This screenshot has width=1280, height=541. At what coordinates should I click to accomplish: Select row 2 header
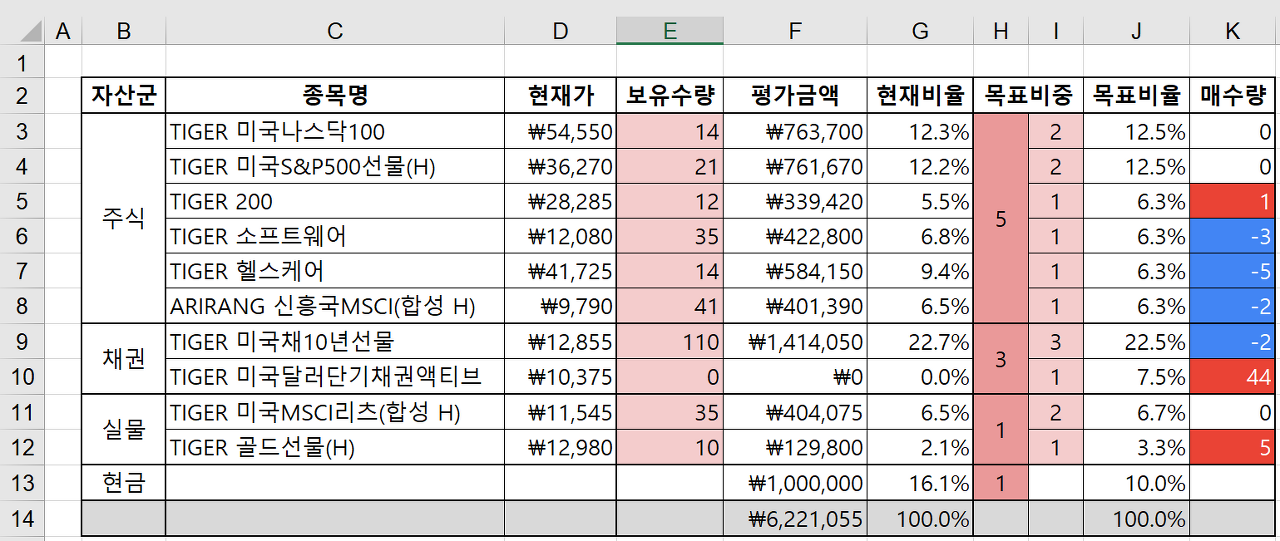click(x=24, y=96)
